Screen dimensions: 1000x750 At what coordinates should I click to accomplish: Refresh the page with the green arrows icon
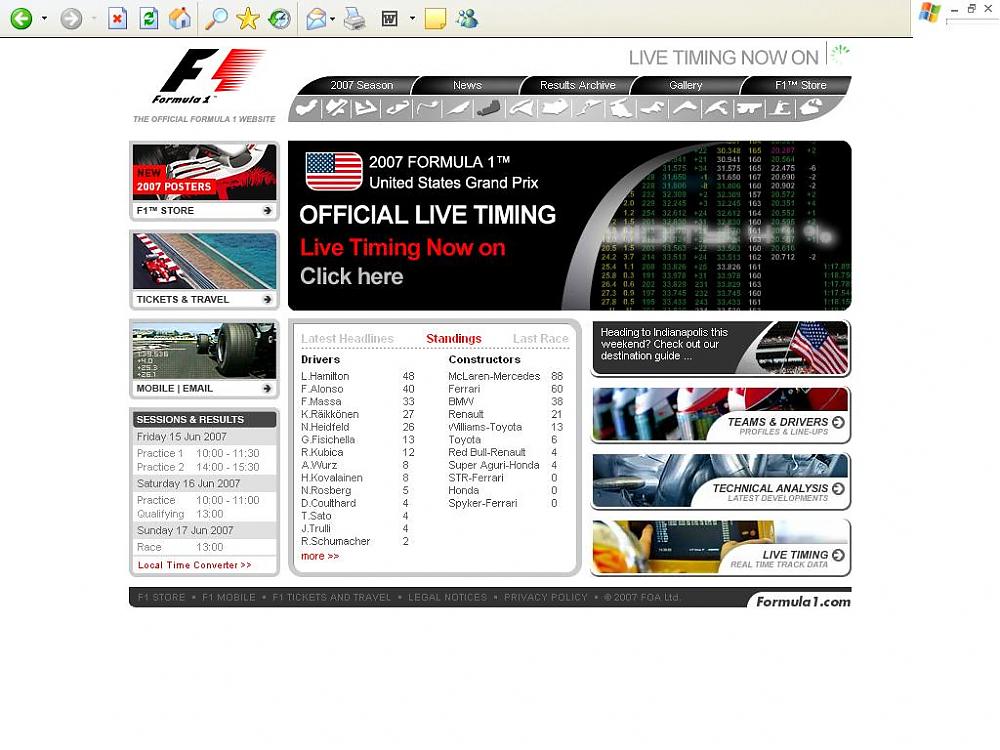[x=149, y=18]
